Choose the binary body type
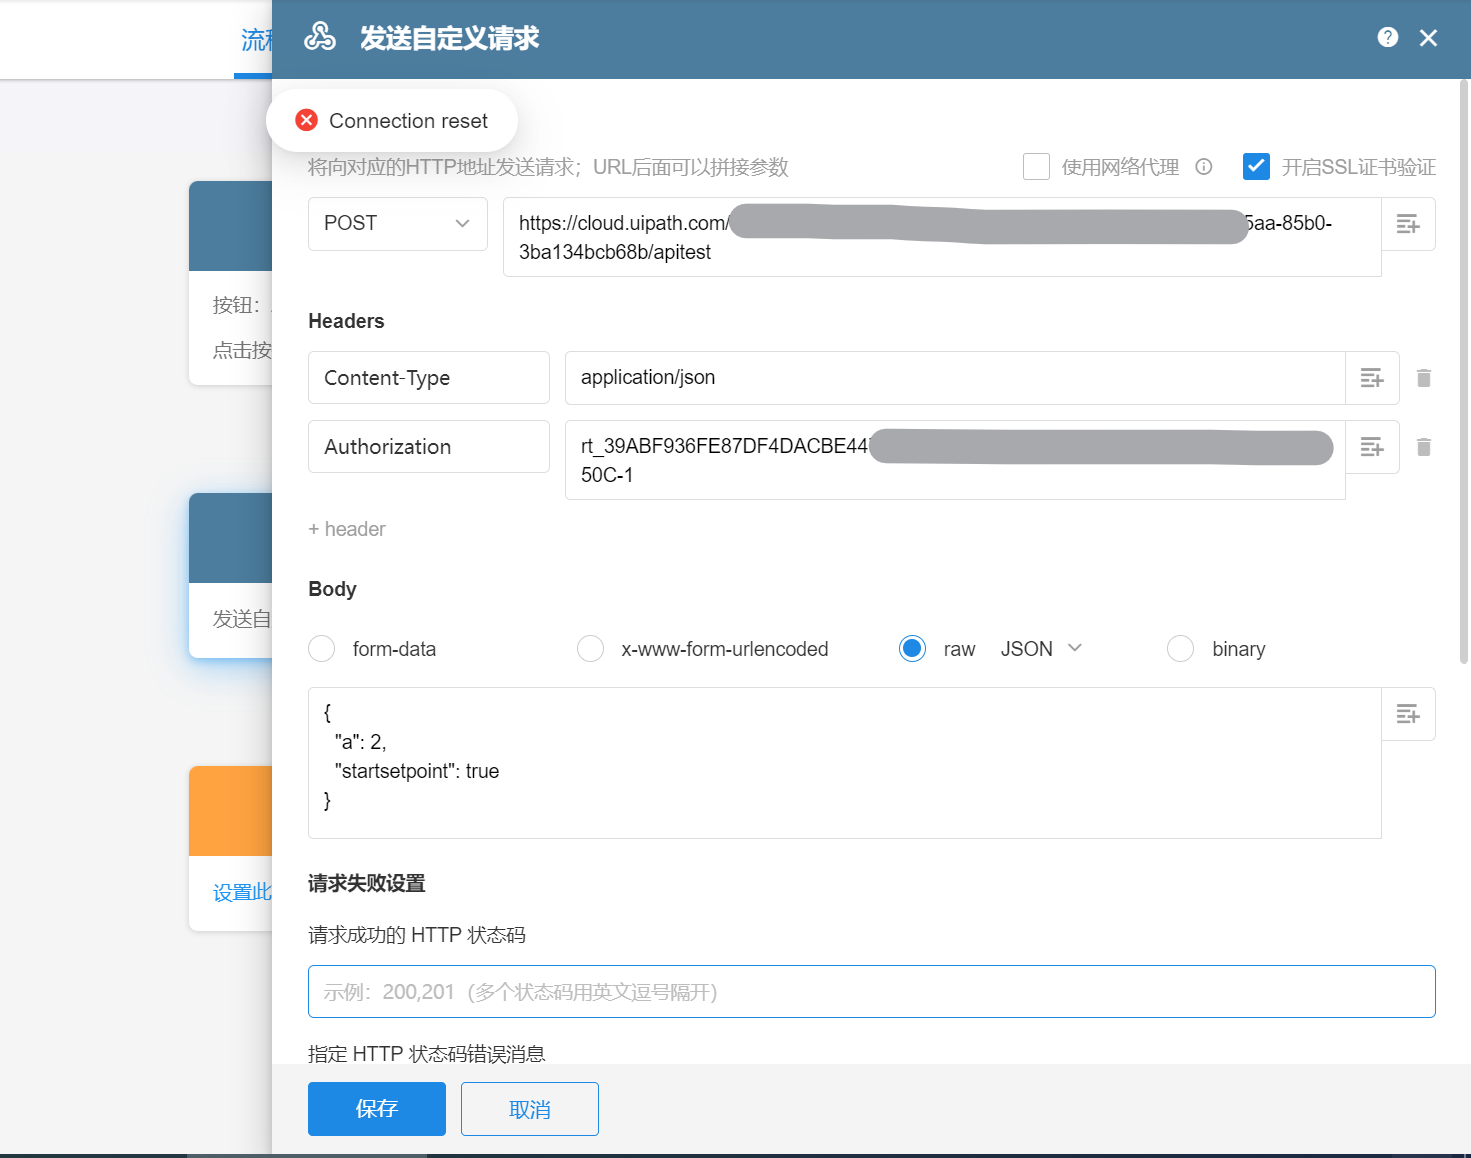This screenshot has height=1158, width=1471. (1181, 649)
